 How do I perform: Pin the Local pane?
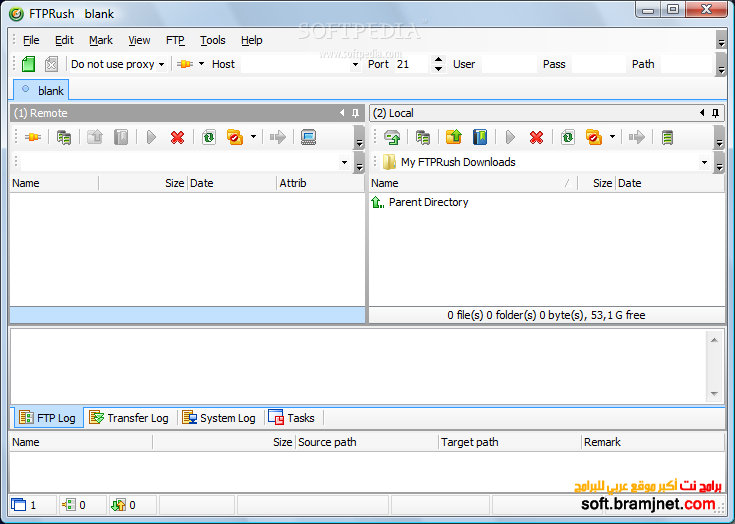715,113
